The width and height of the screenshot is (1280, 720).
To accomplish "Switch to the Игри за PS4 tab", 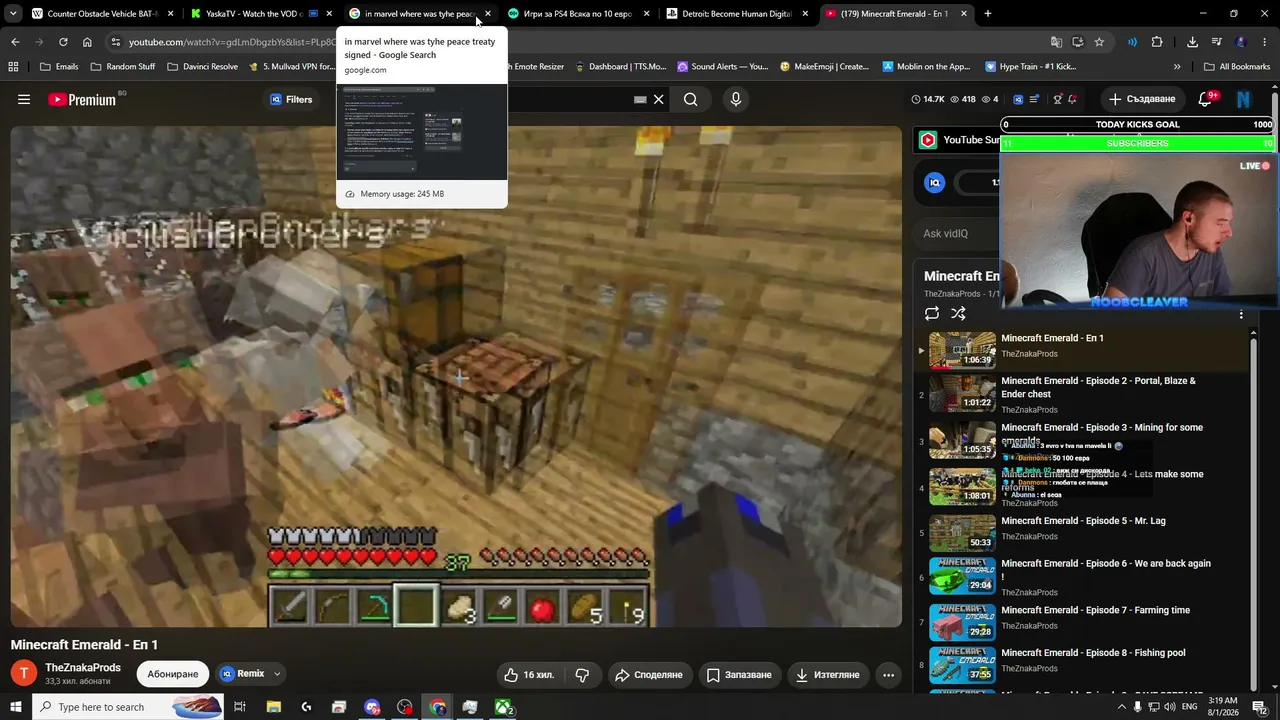I will click(x=578, y=14).
